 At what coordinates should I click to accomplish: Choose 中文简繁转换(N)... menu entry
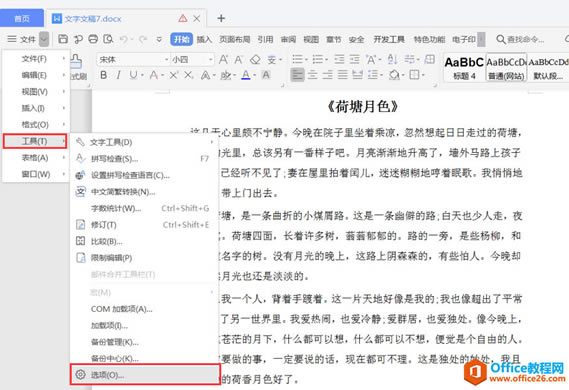pyautogui.click(x=144, y=192)
